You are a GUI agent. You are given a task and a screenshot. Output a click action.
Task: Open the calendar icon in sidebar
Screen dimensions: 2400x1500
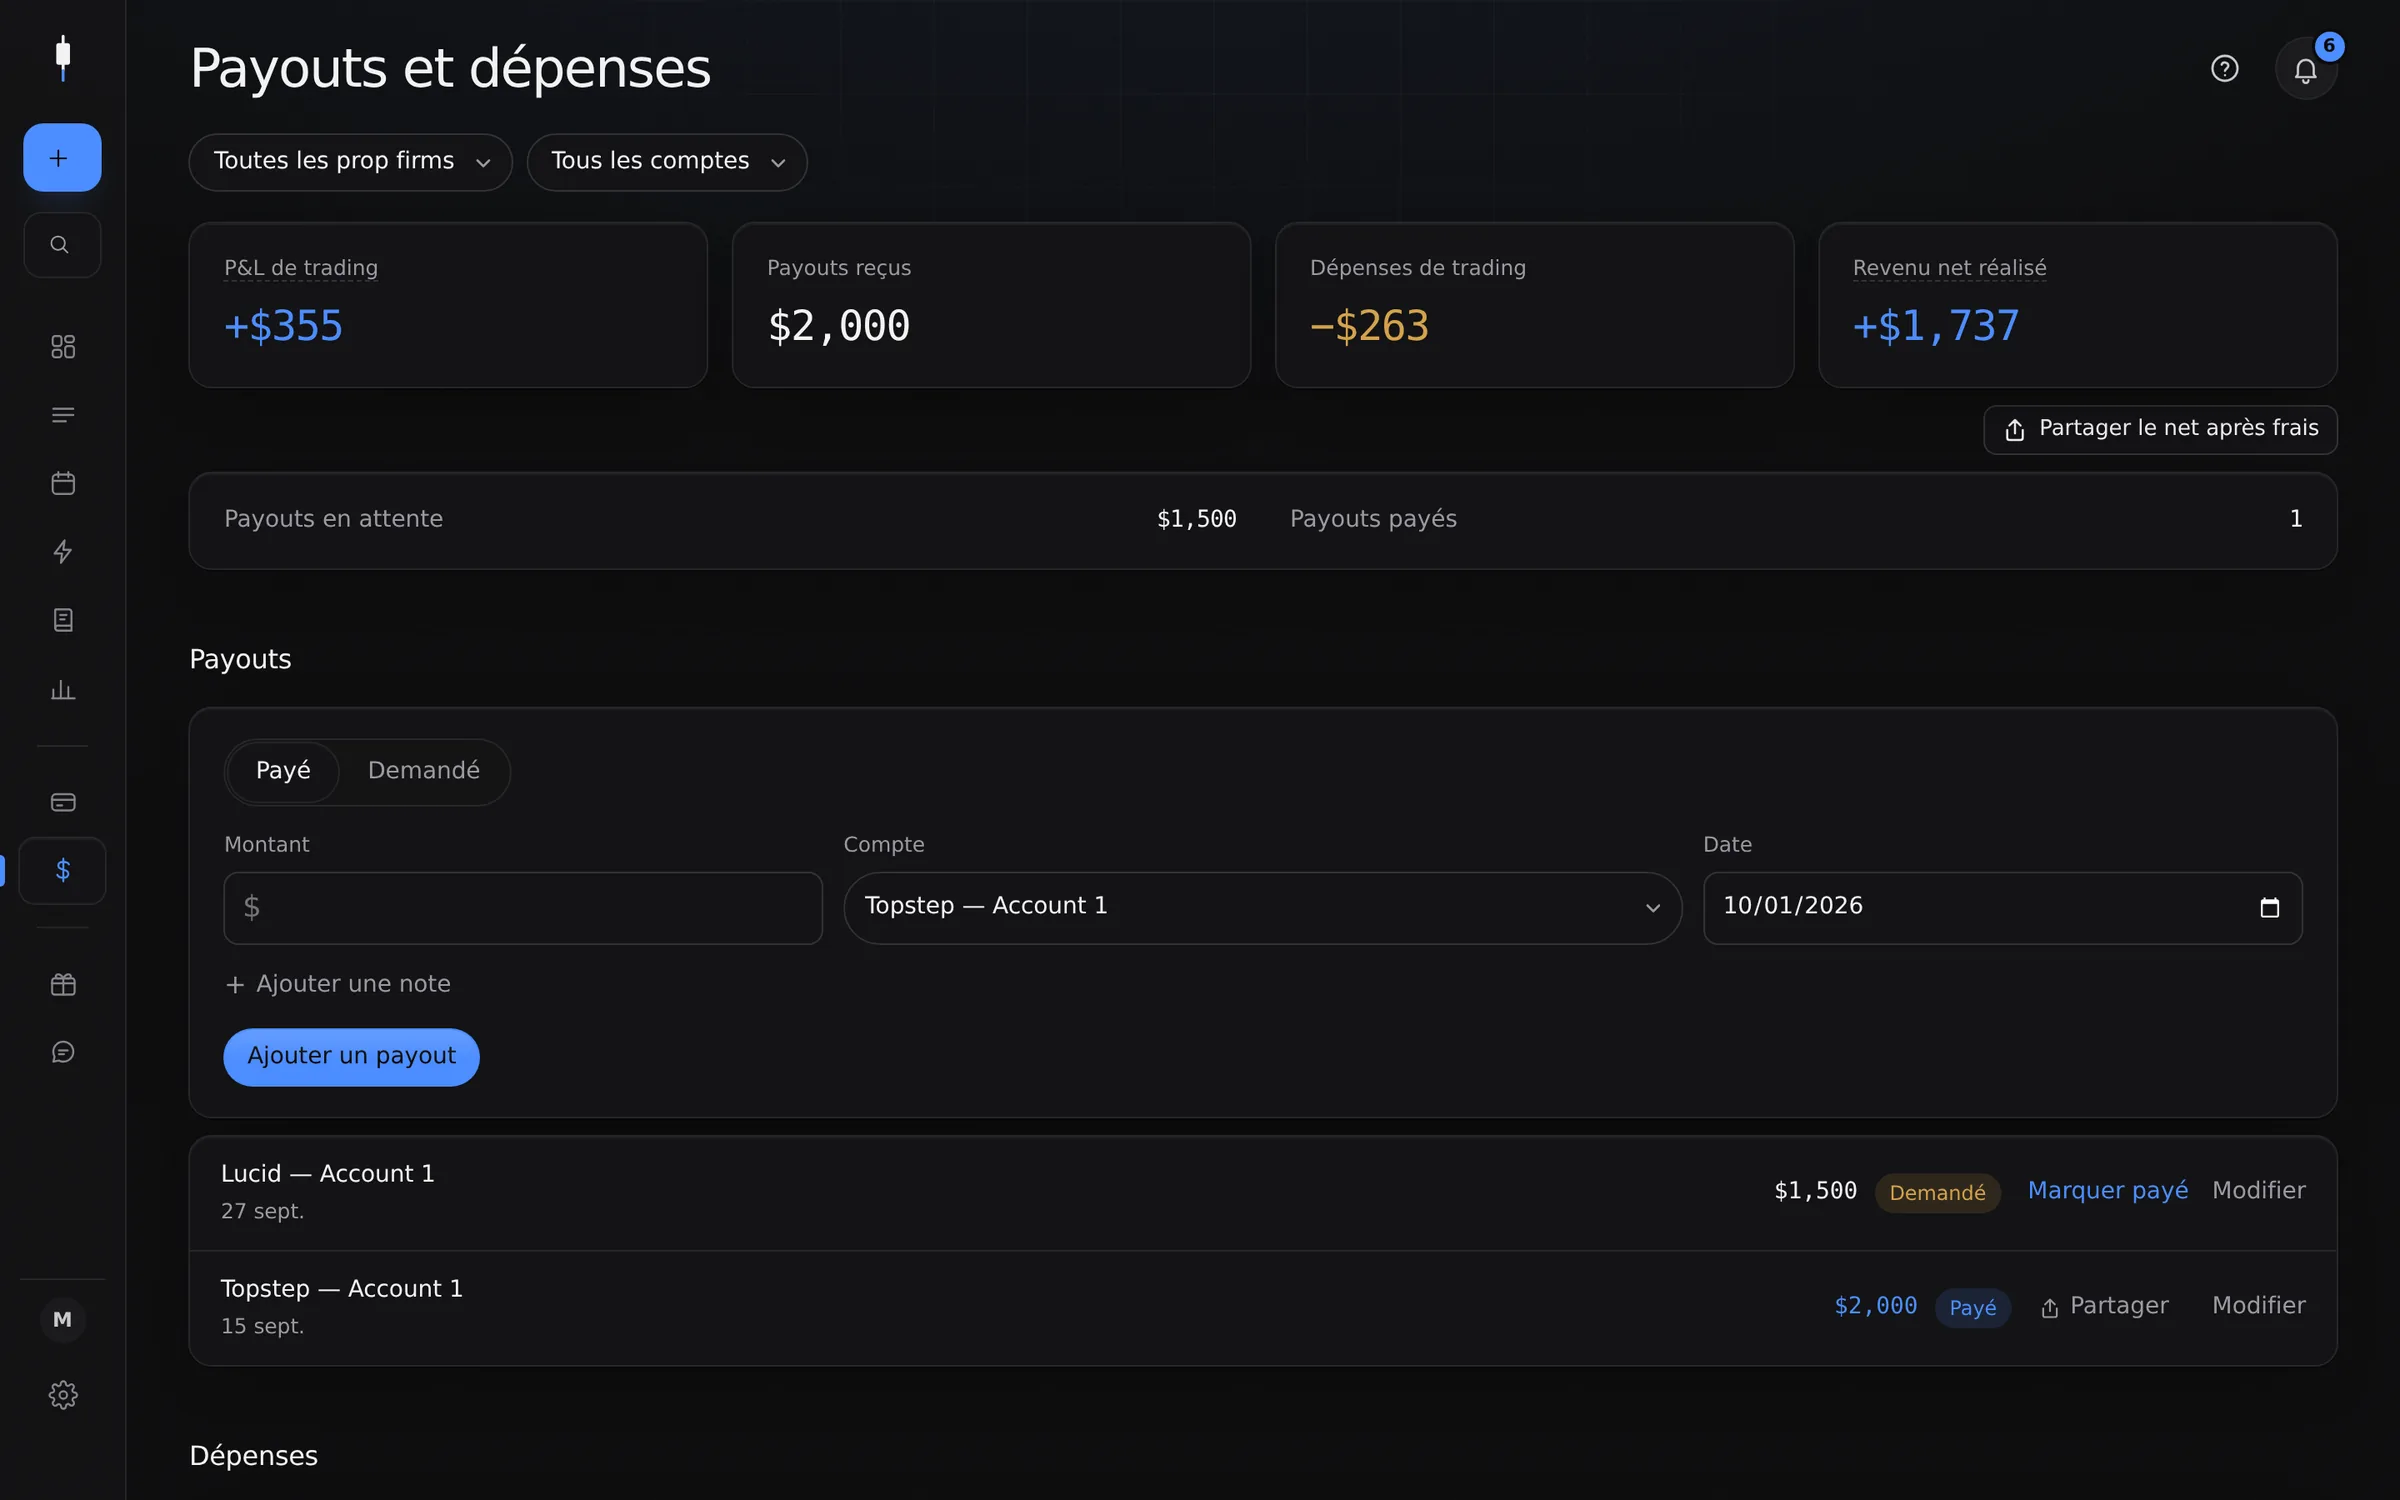coord(63,483)
